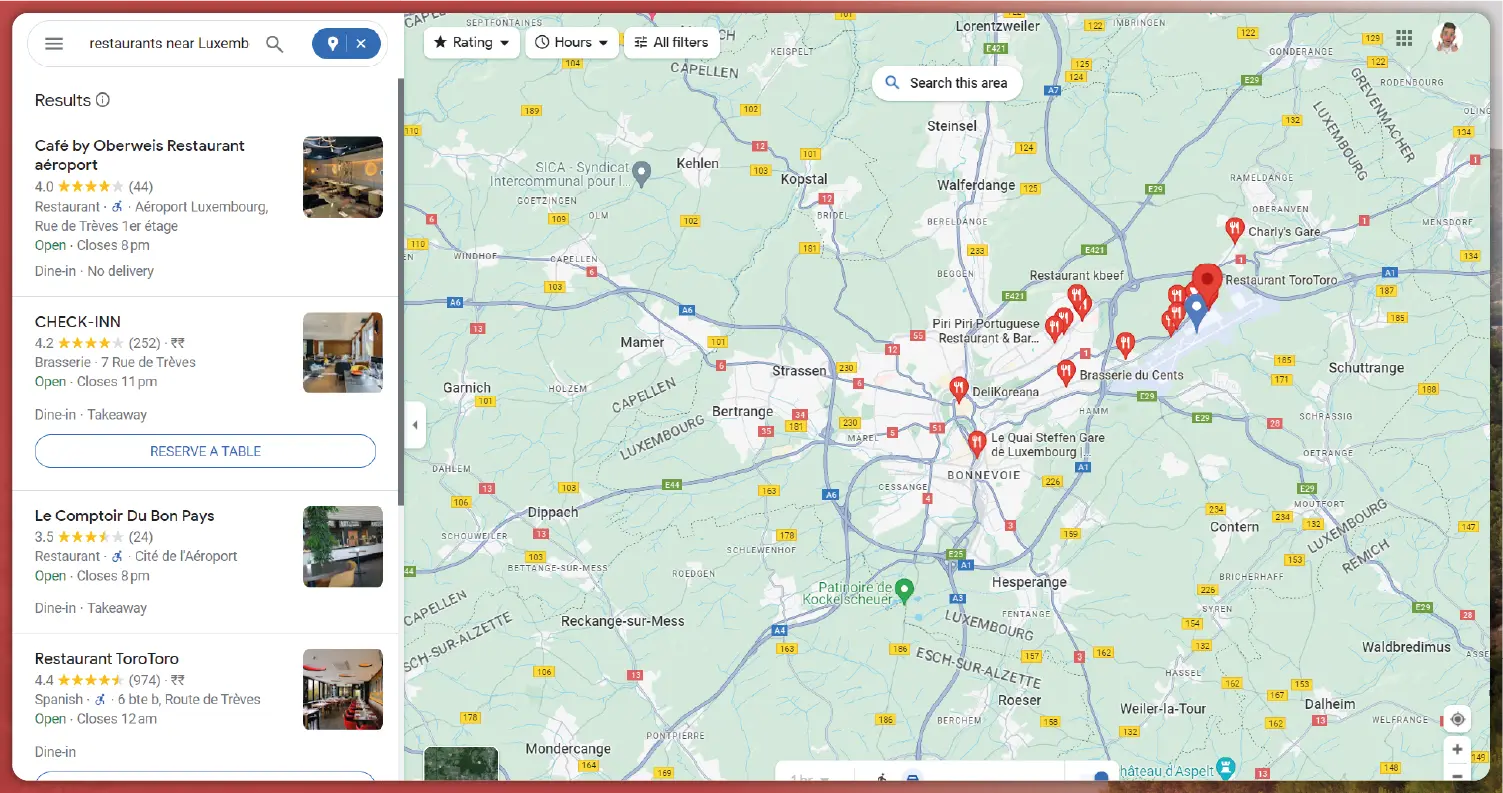Open the Hours filter dropdown
The width and height of the screenshot is (1503, 793).
coord(571,42)
